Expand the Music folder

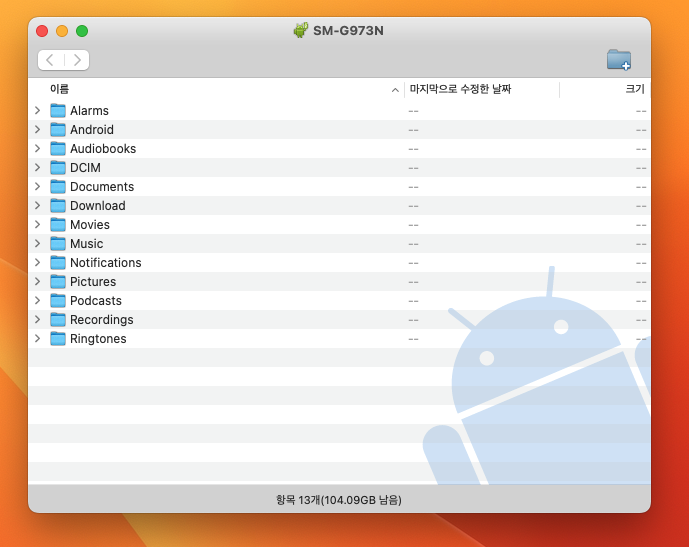[38, 243]
